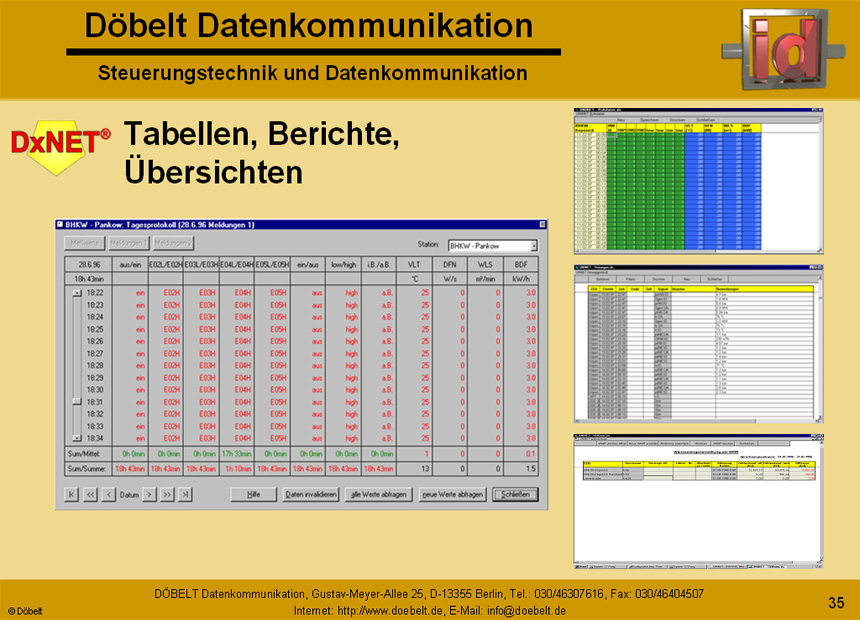Image resolution: width=860 pixels, height=620 pixels.
Task: Click the kW/h unit cell under BDF
Action: tap(521, 279)
